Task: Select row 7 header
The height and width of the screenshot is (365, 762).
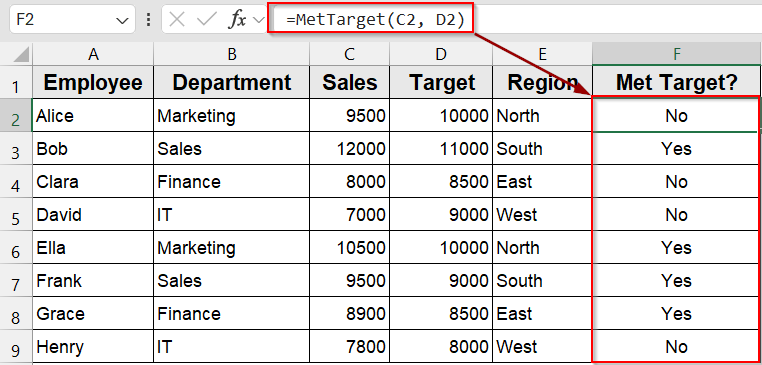Action: pos(16,281)
